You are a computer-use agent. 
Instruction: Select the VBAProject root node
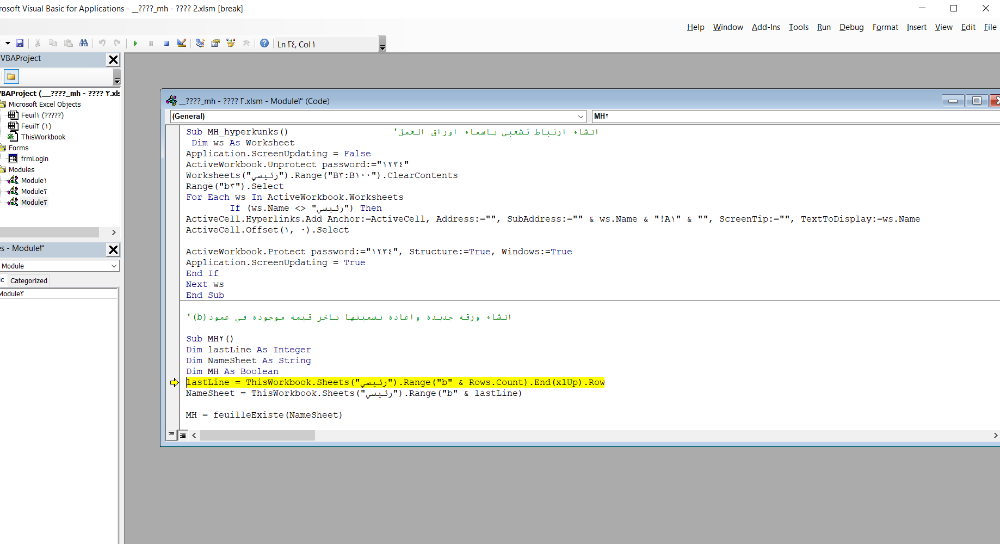point(61,93)
